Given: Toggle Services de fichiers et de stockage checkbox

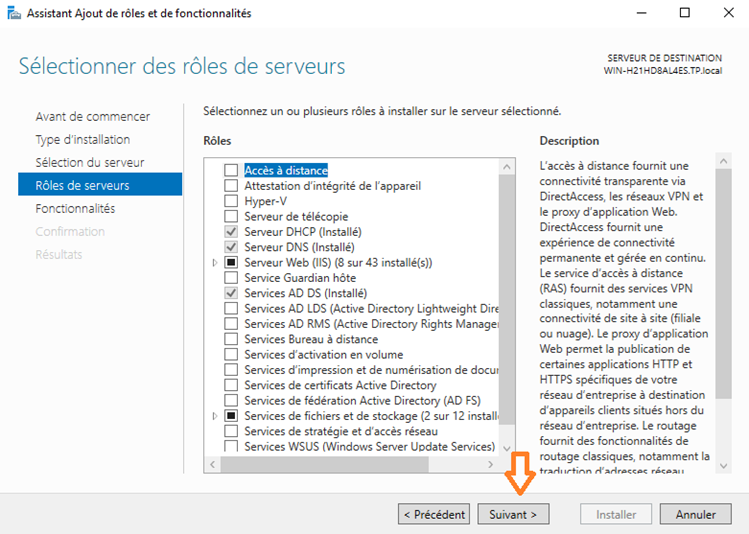Looking at the screenshot, I should [231, 416].
